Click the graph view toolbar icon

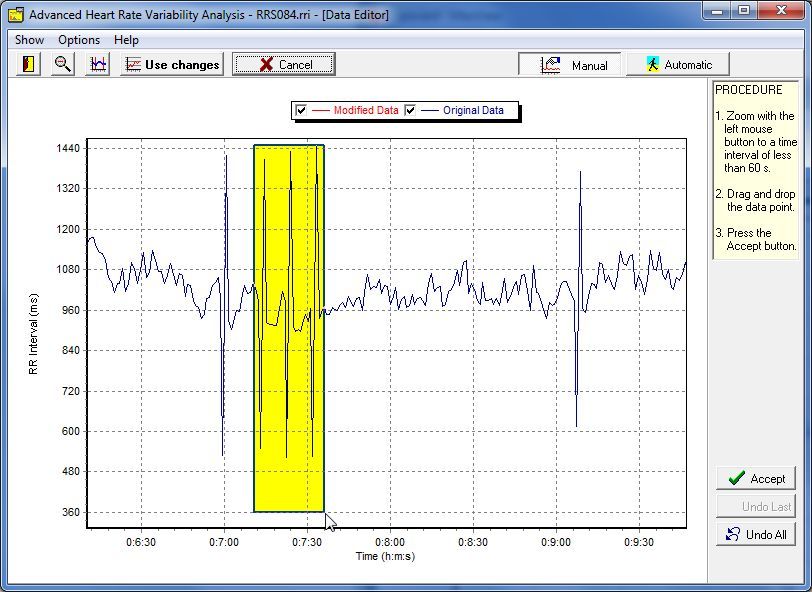(x=97, y=64)
